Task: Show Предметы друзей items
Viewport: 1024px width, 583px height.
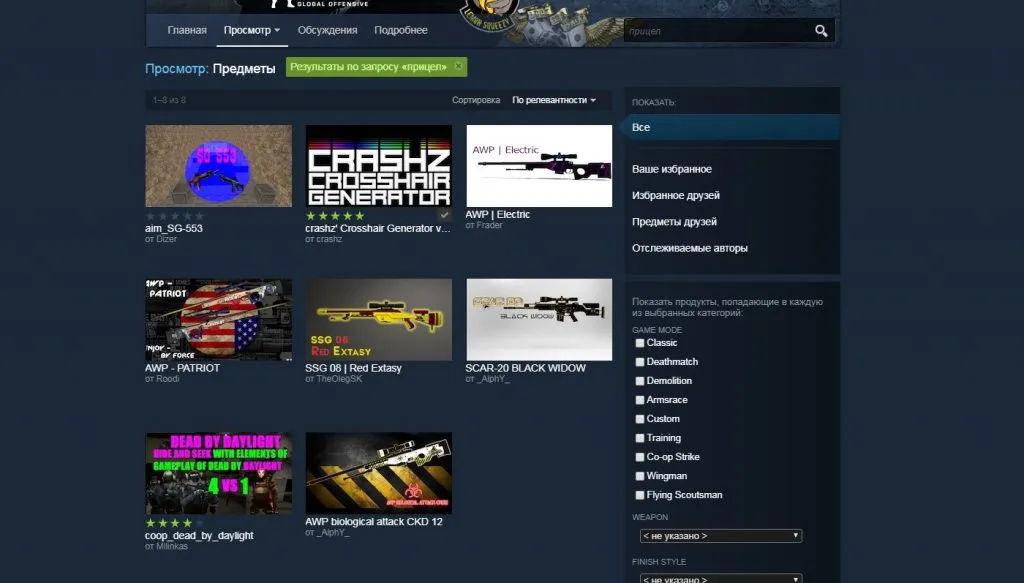Action: [674, 221]
